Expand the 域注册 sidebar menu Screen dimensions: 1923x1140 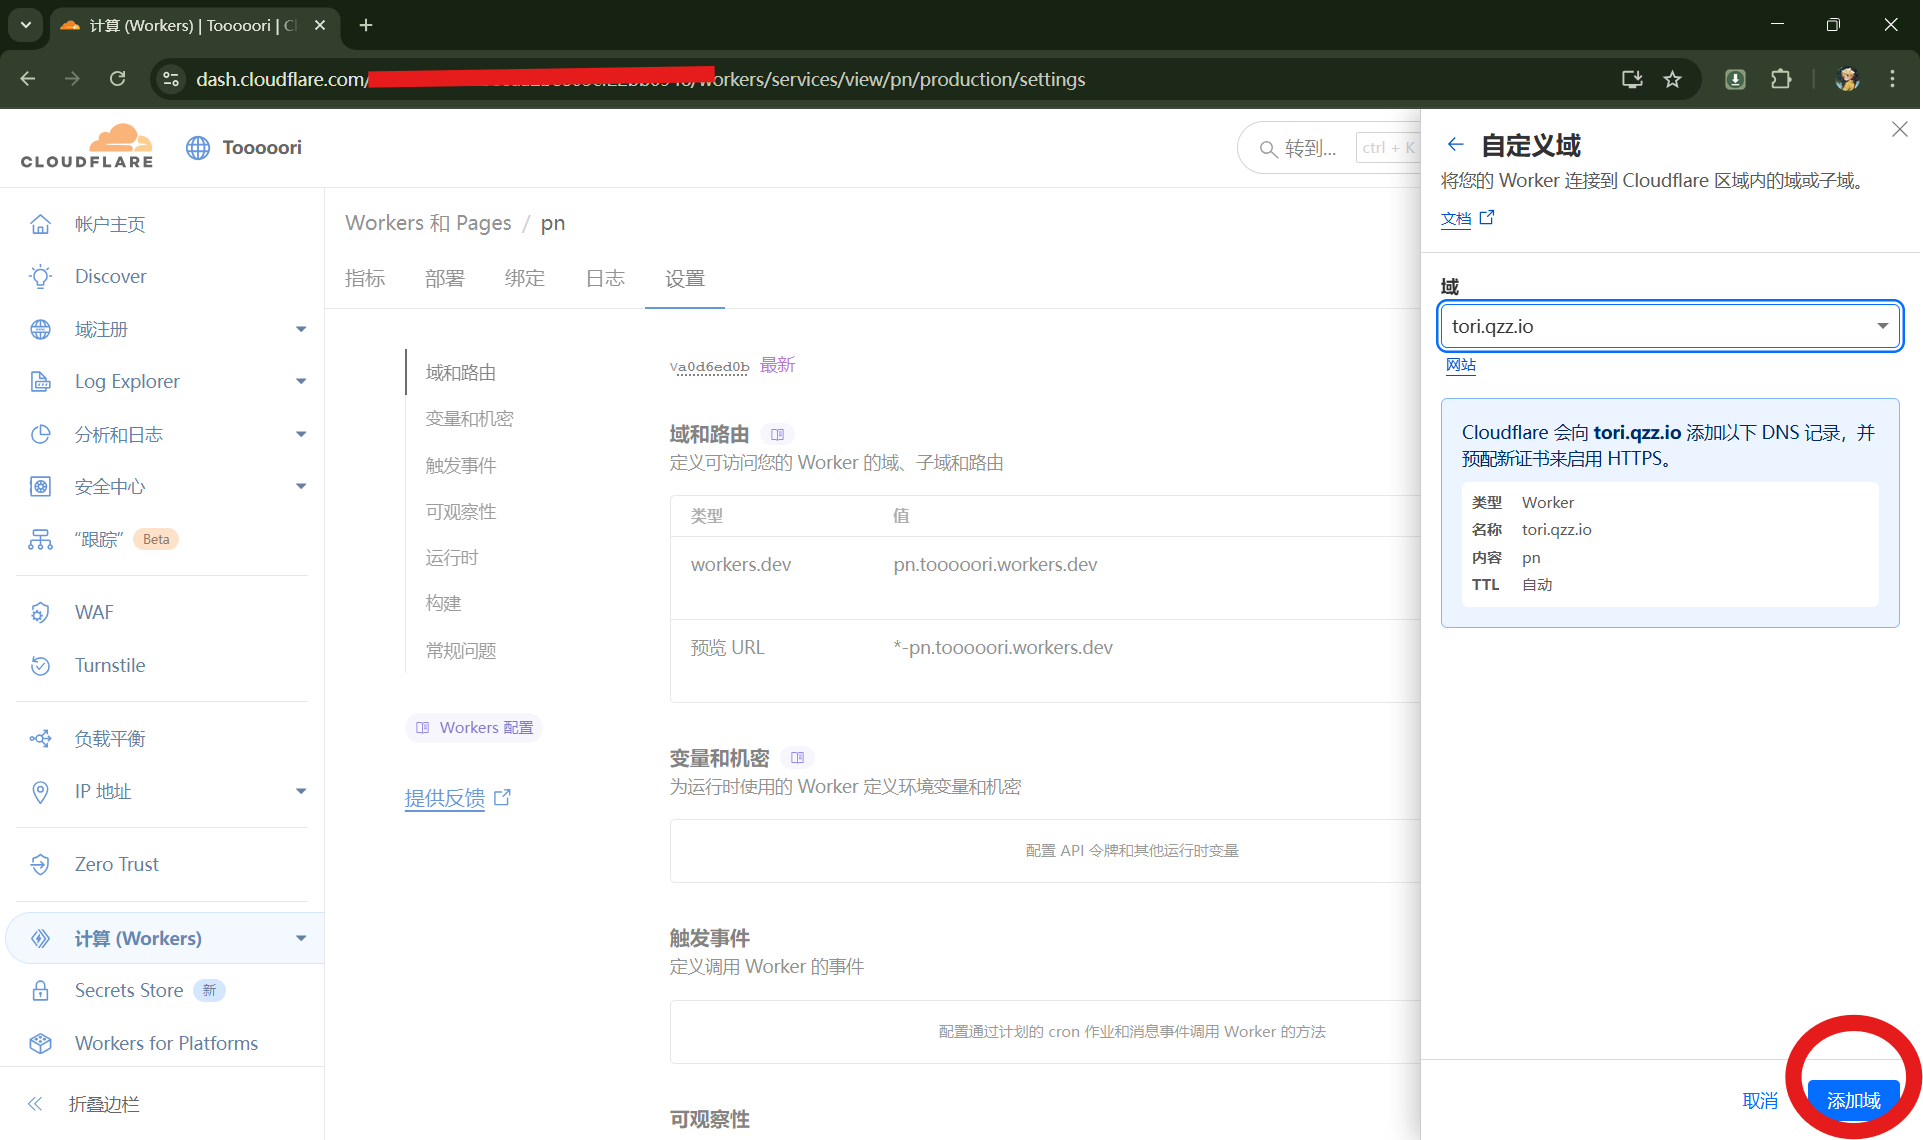click(300, 329)
